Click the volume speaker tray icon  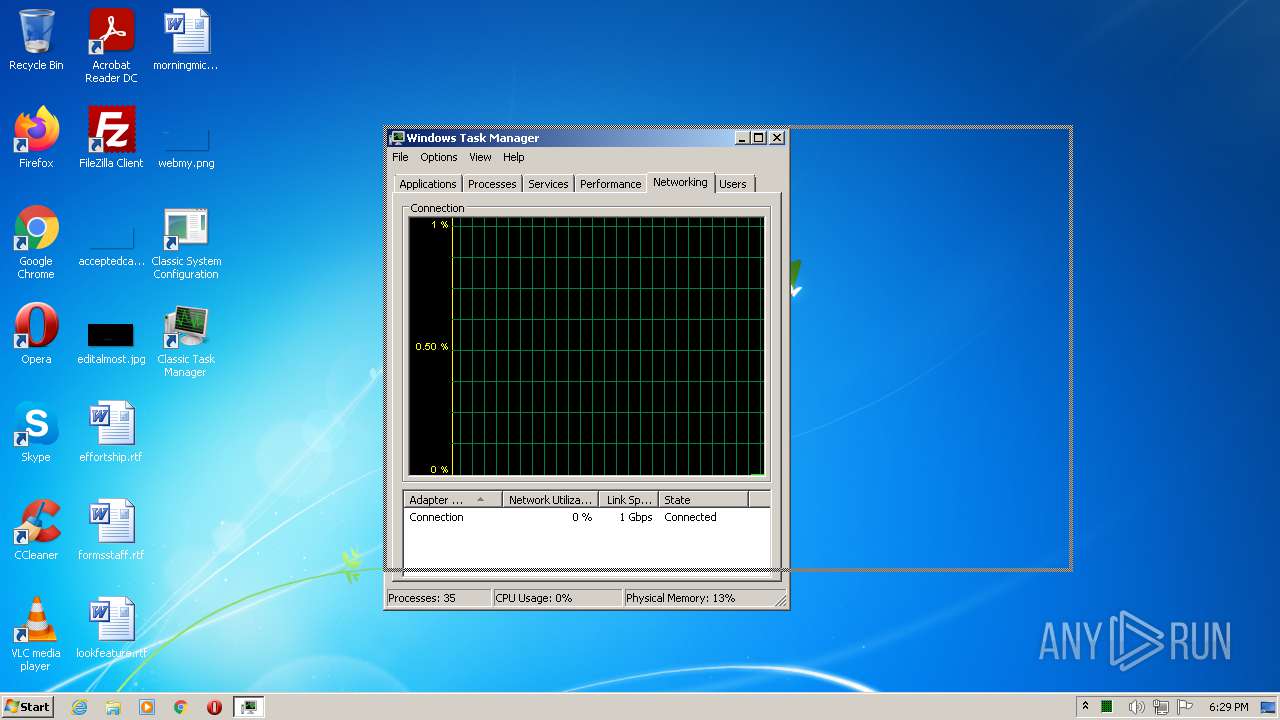click(1136, 707)
